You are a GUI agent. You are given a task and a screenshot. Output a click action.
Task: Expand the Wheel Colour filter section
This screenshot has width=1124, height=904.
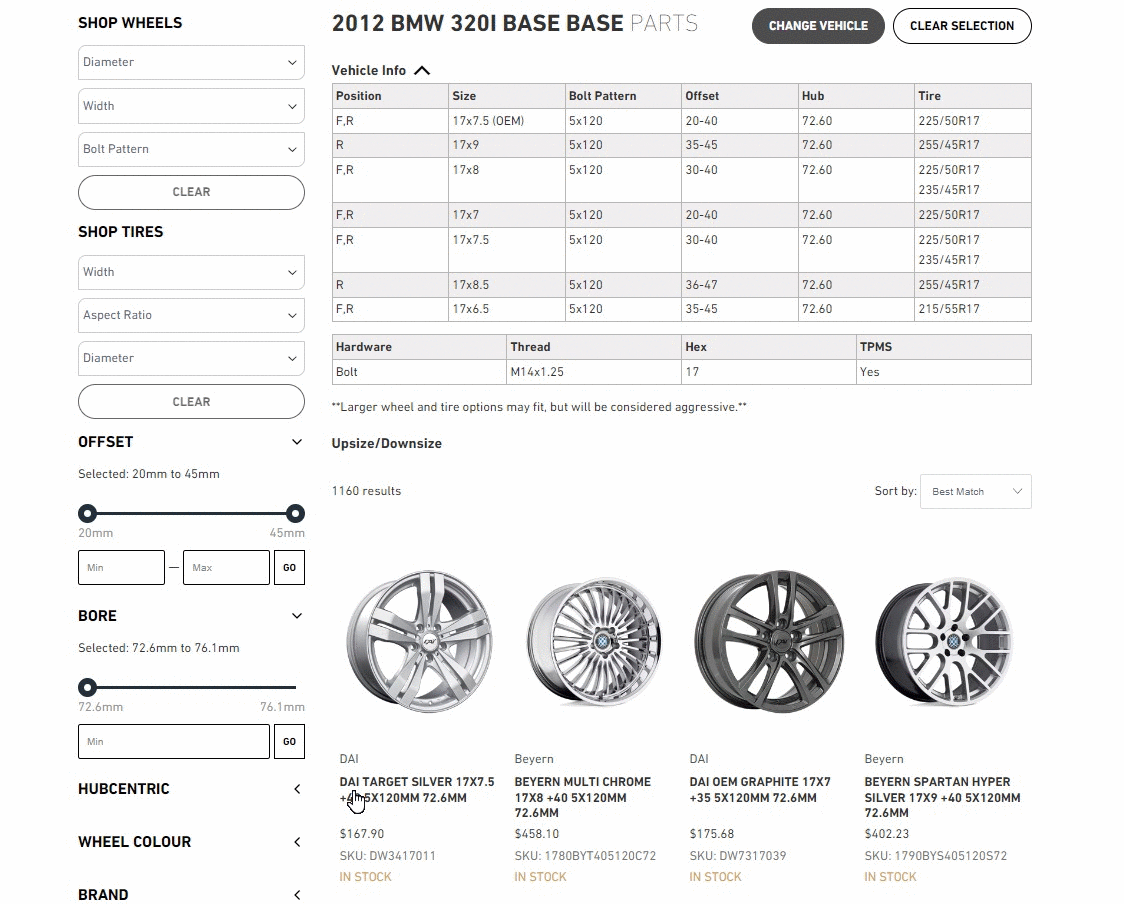(191, 842)
